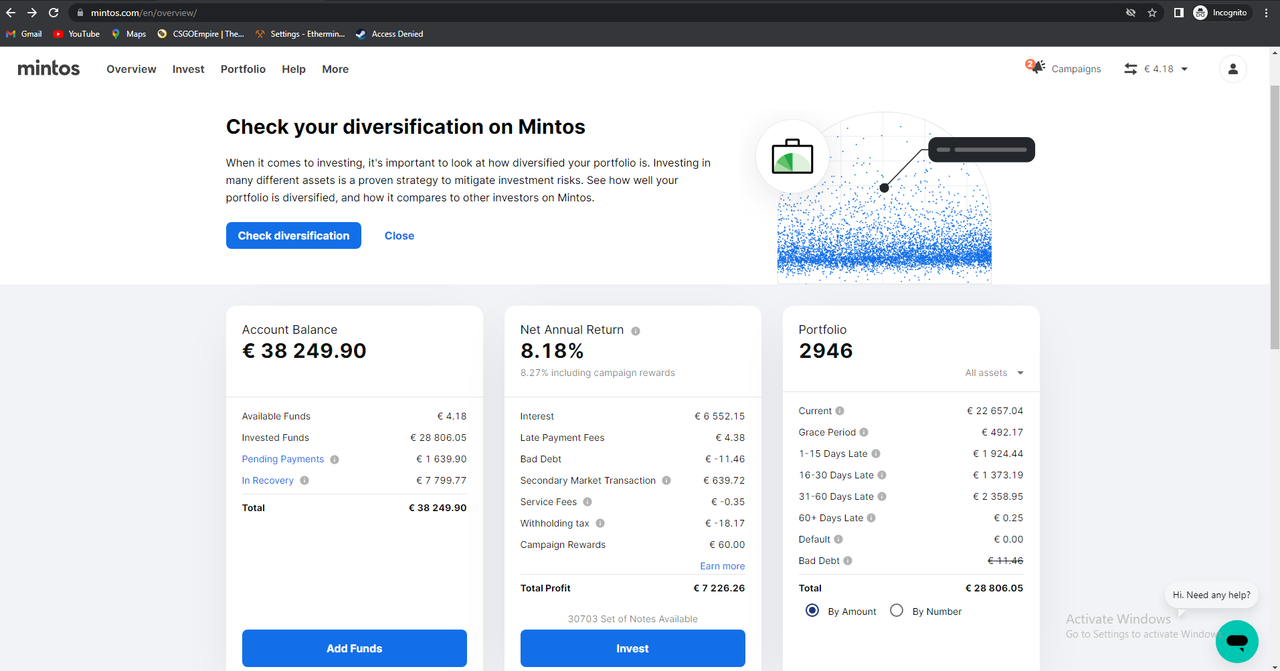Click the Earn more link

tap(722, 566)
